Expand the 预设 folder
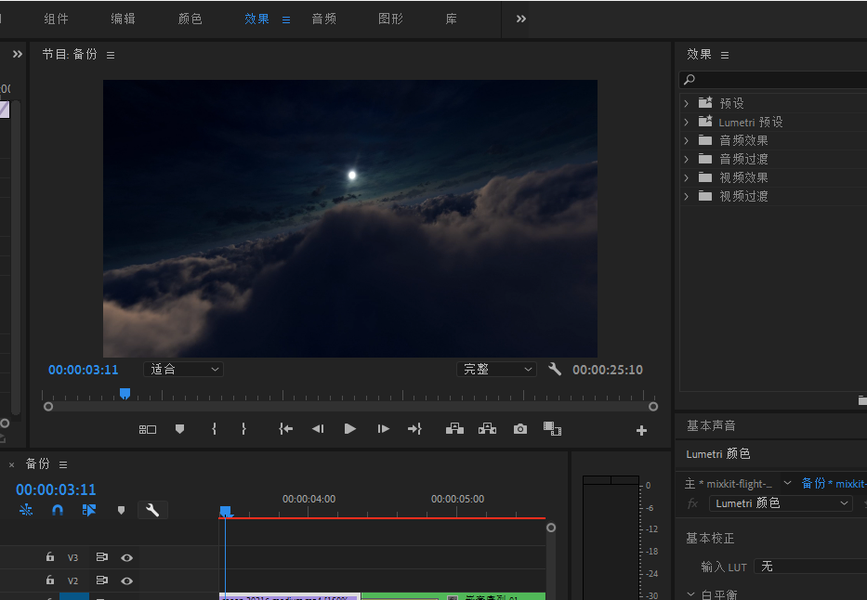The width and height of the screenshot is (867, 600). 686,103
